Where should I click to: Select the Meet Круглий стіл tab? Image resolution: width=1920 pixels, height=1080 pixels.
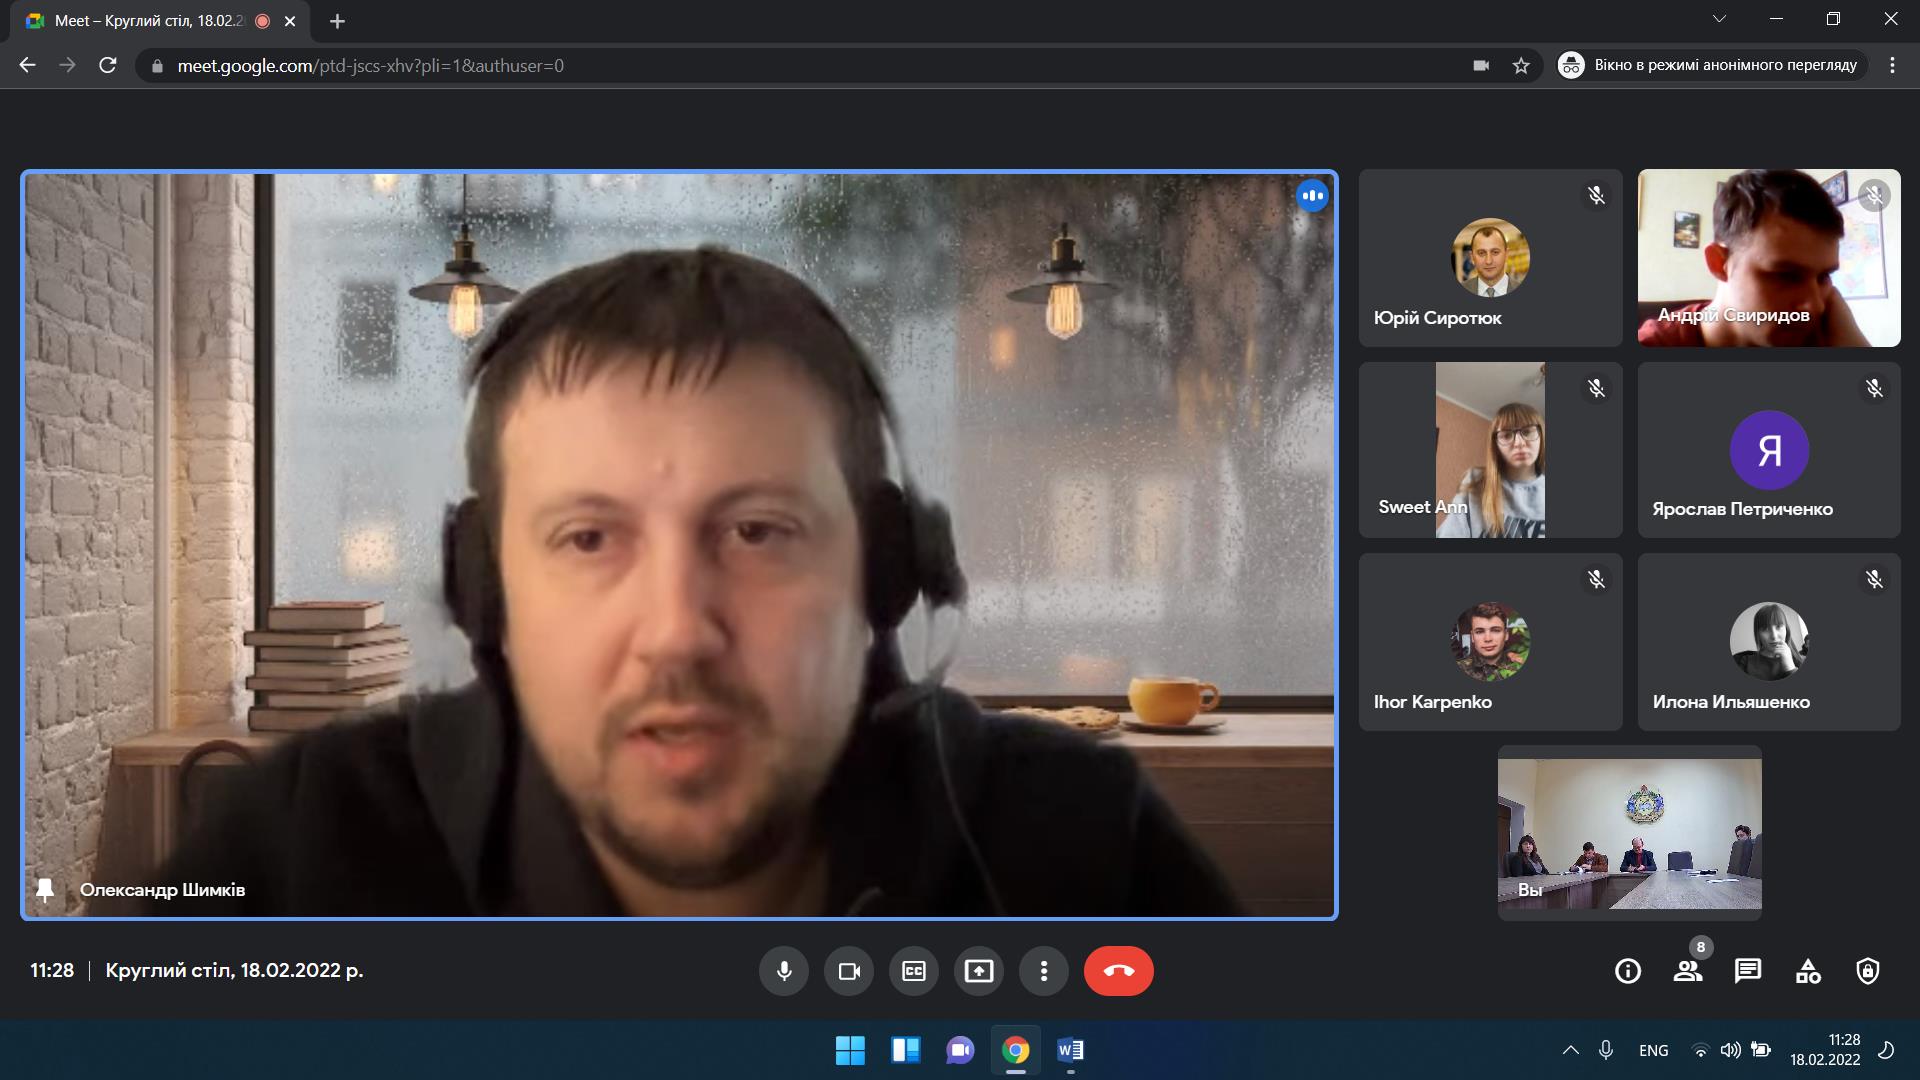(150, 21)
